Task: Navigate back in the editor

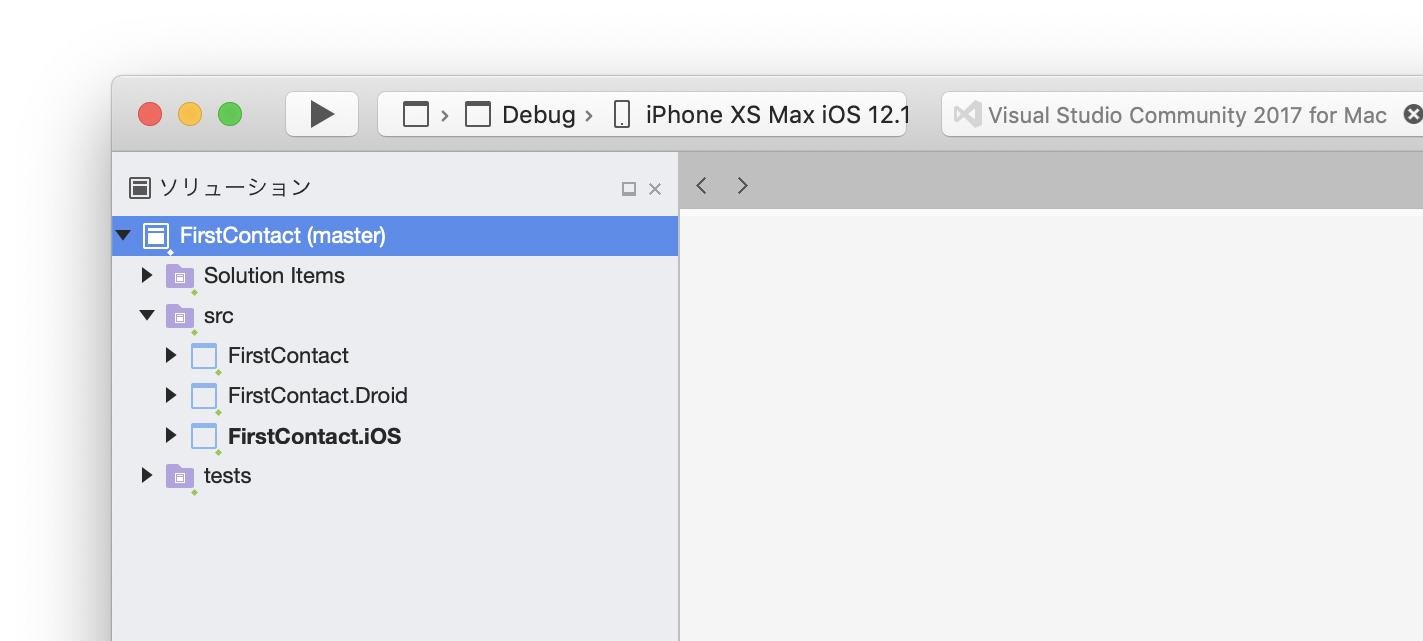Action: click(x=702, y=185)
